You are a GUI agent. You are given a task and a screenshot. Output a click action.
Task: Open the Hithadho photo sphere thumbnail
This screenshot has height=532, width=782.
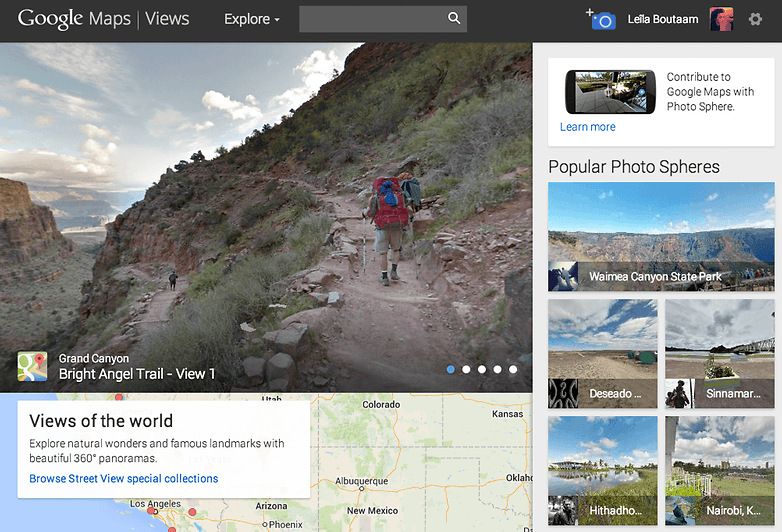(602, 471)
